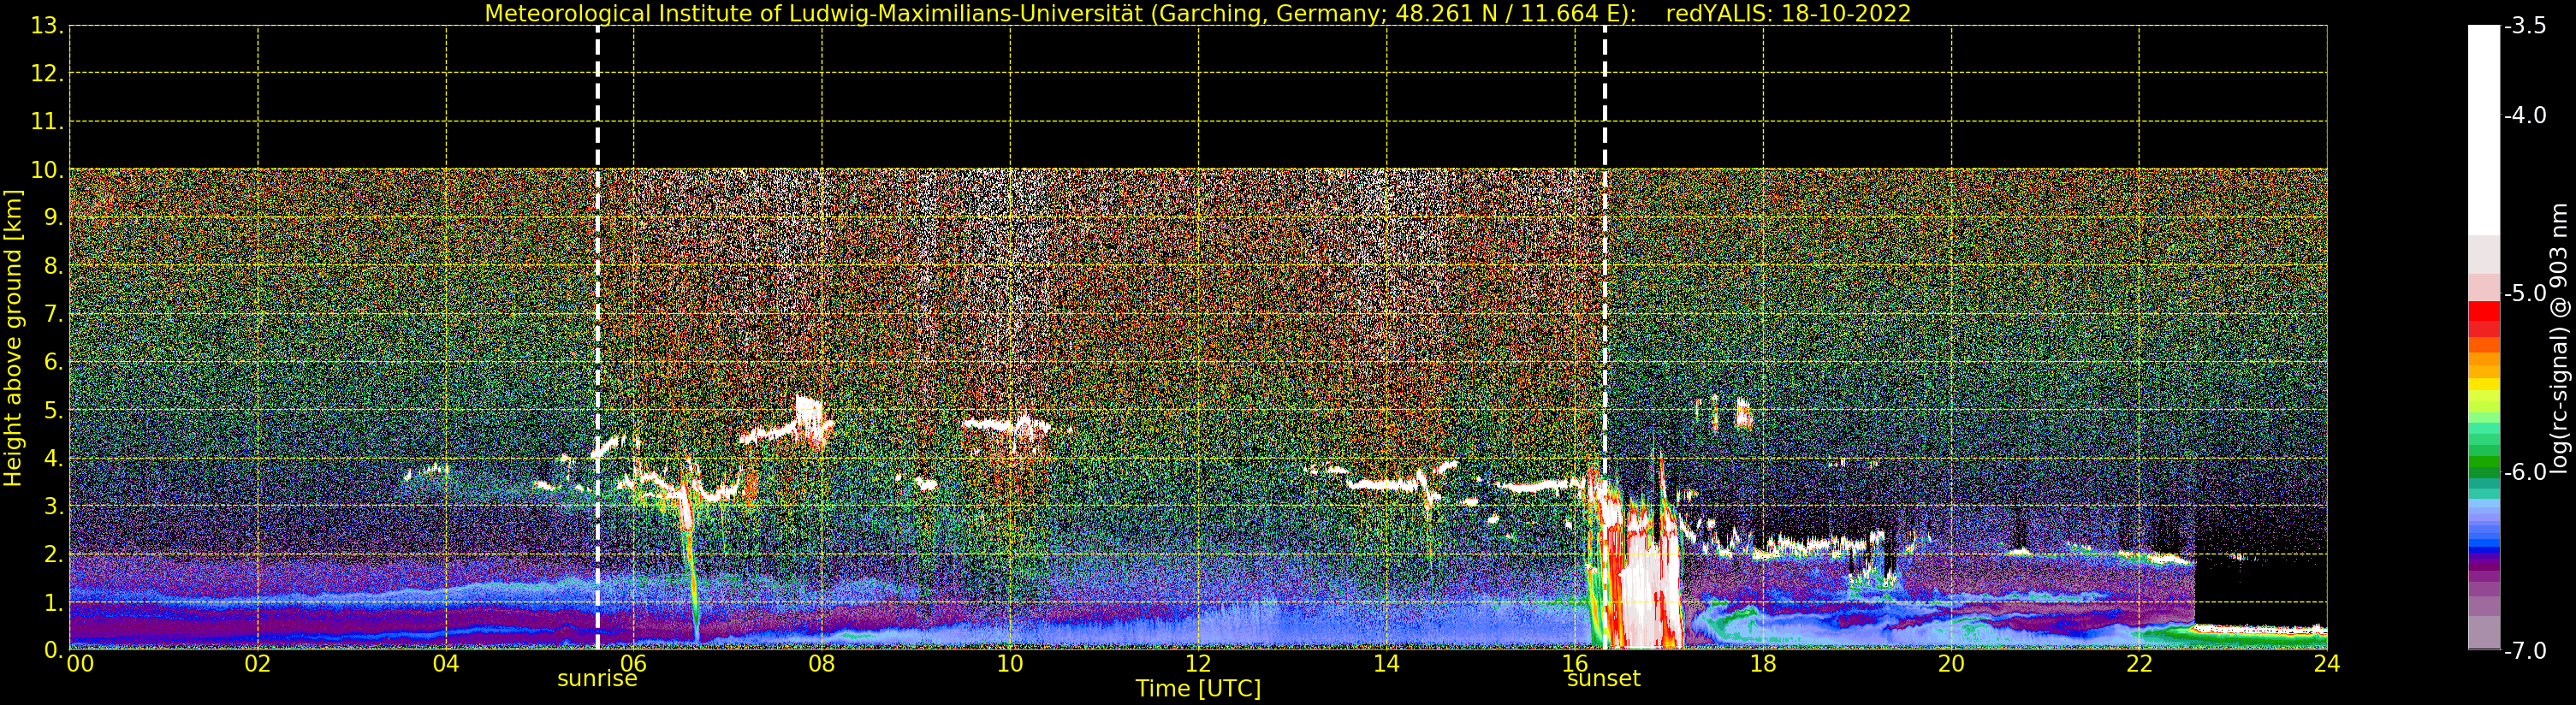The width and height of the screenshot is (2576, 705).
Task: Click the plot title mentioning Ludwig-Maximilians-Universität
Action: pos(1198,14)
